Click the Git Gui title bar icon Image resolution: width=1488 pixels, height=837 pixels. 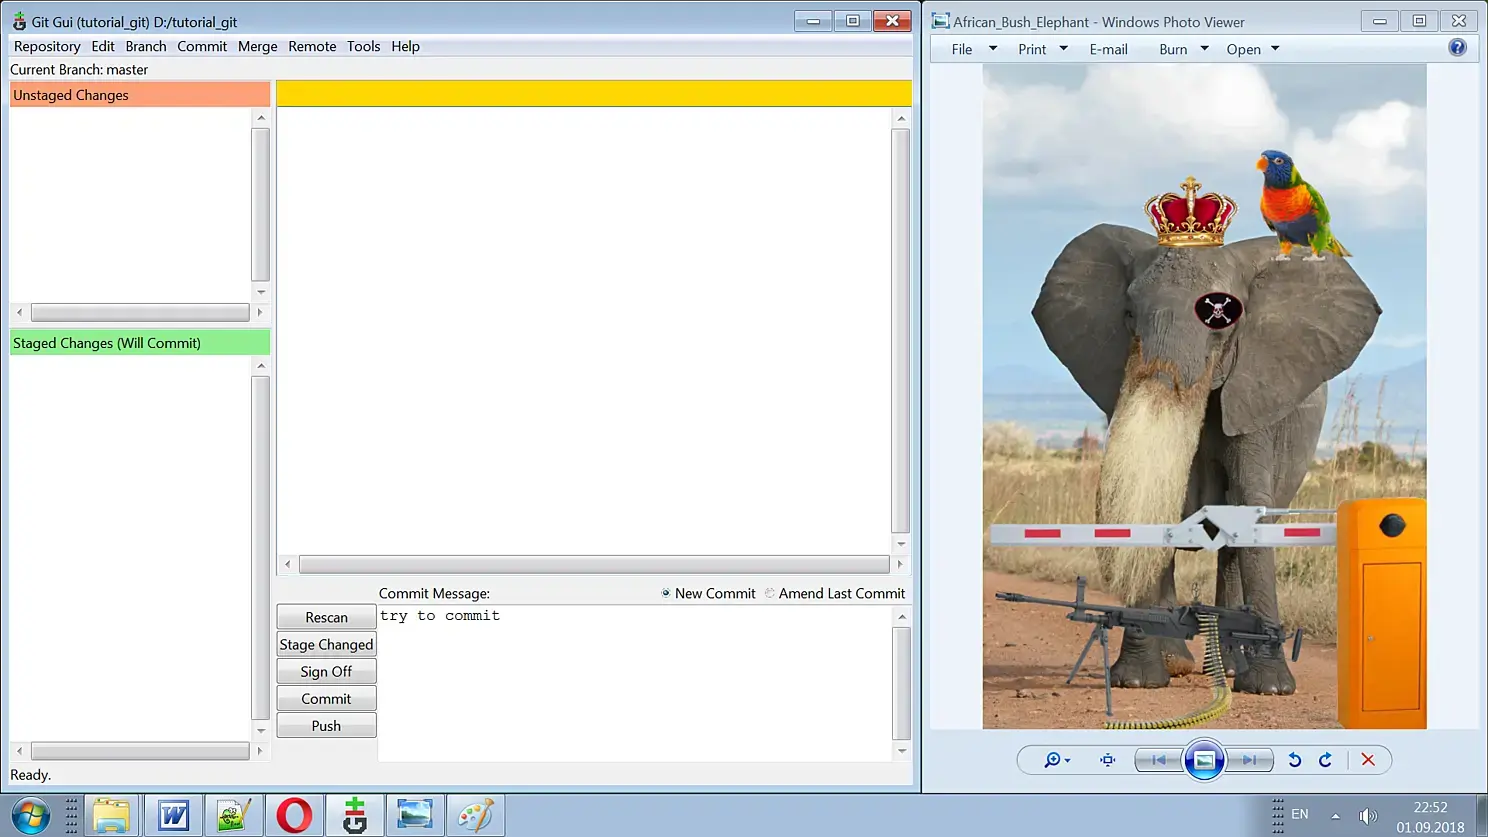[19, 21]
